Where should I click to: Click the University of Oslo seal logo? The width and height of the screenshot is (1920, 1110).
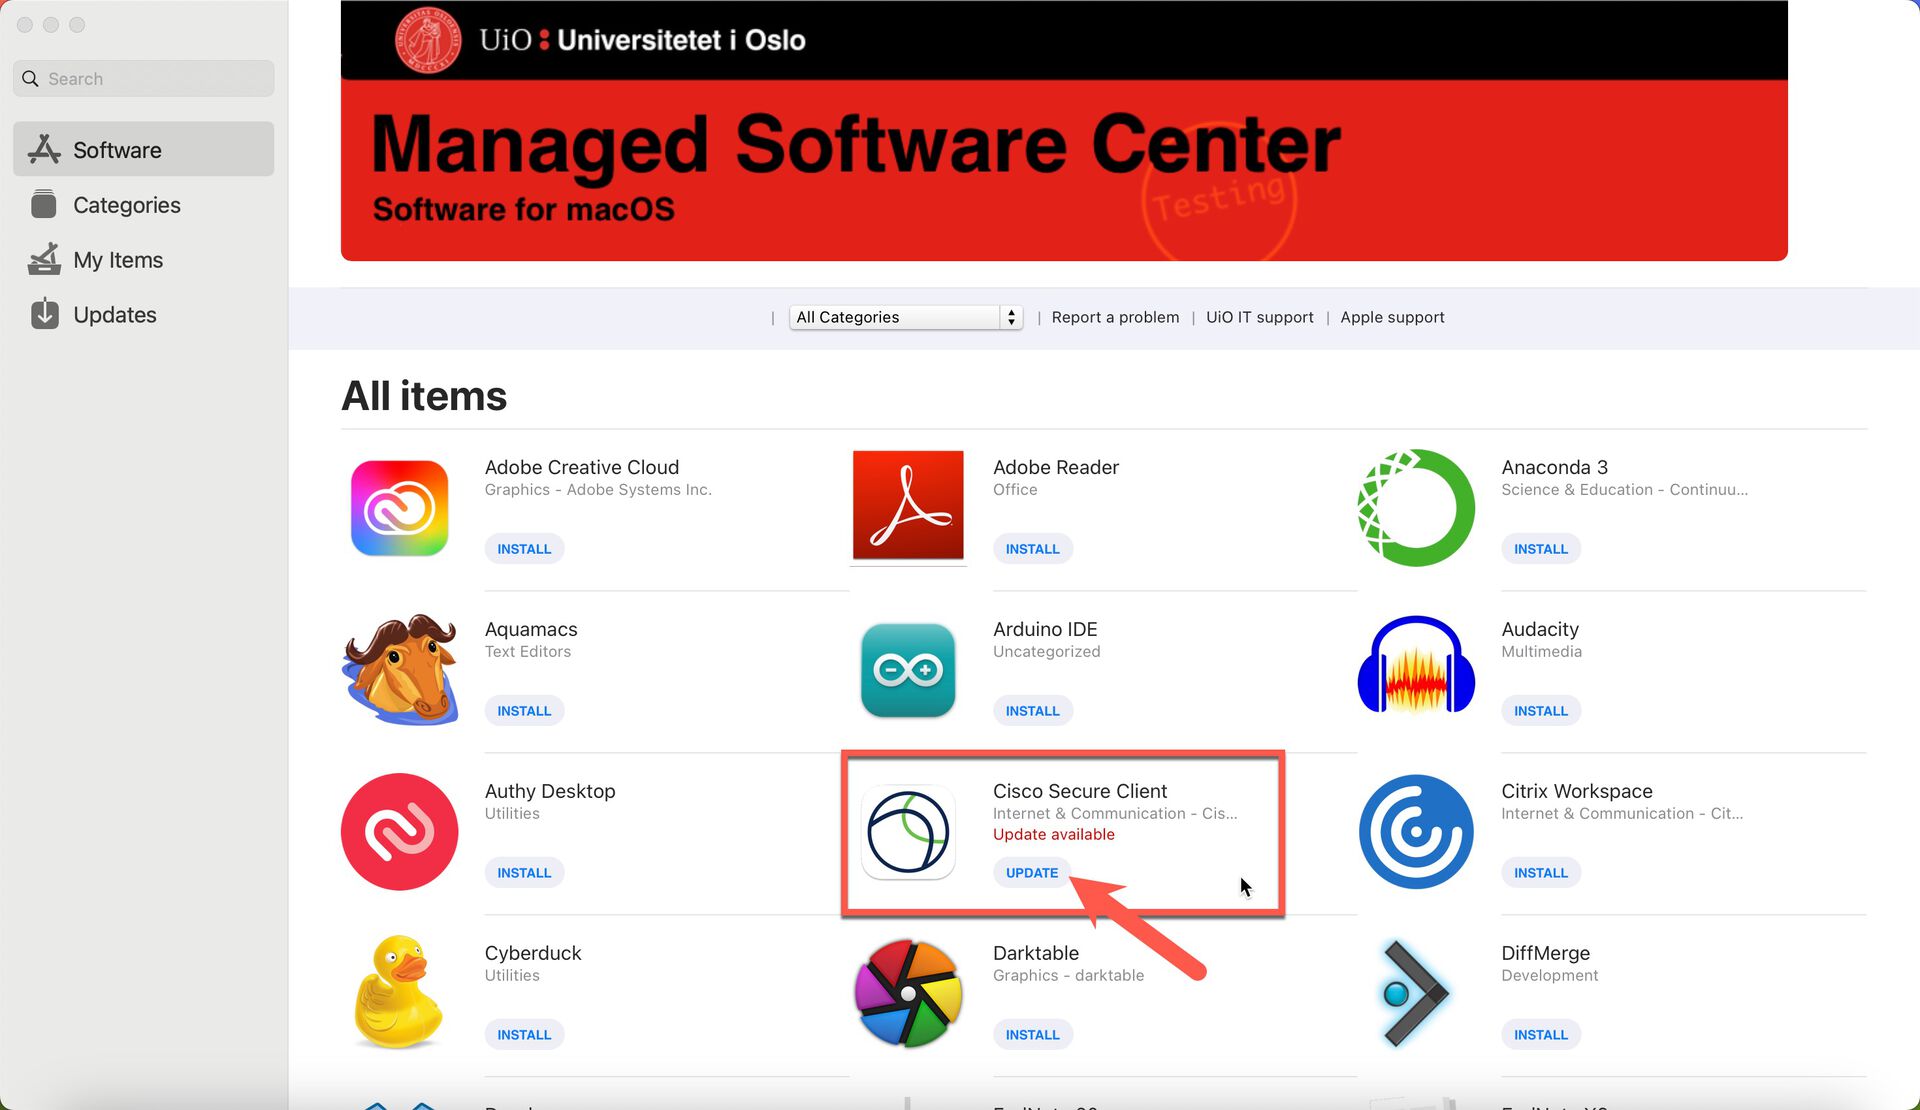click(428, 40)
